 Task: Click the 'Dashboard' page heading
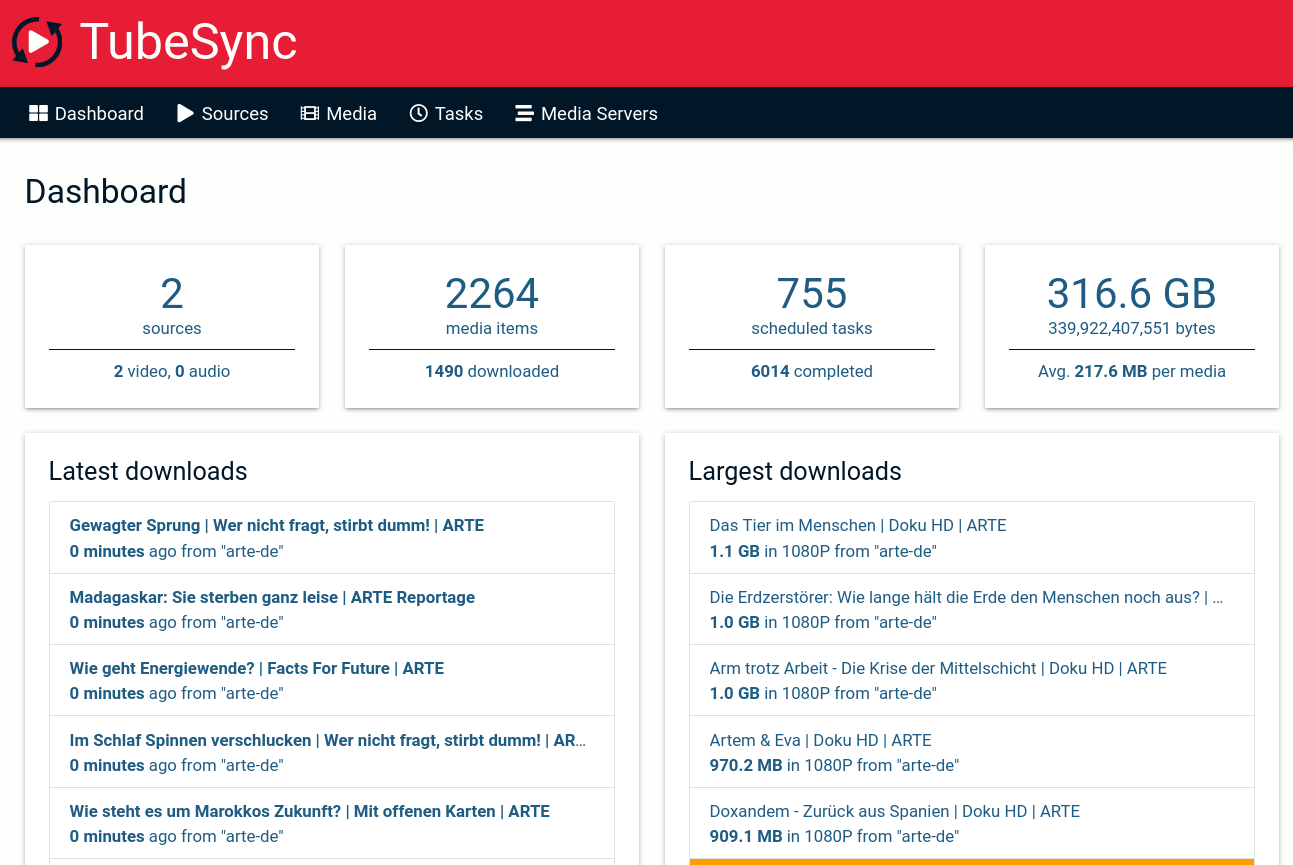coord(106,191)
